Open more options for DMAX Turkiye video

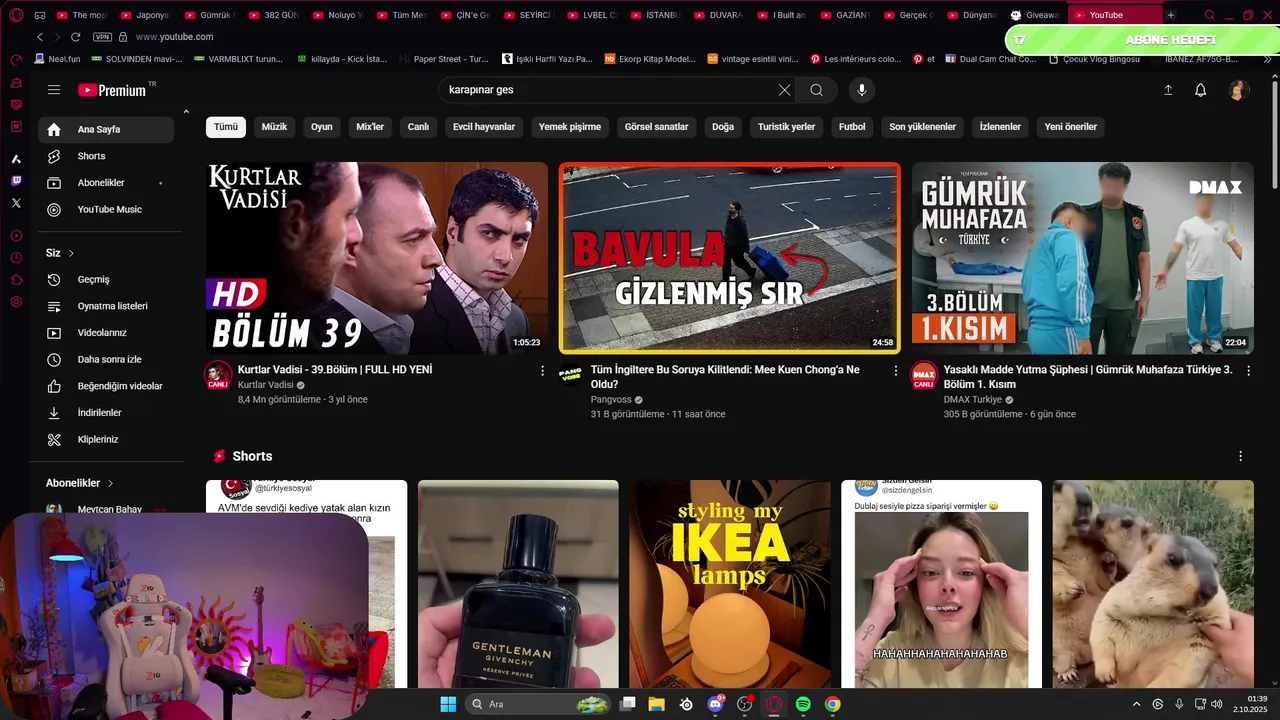(1249, 370)
